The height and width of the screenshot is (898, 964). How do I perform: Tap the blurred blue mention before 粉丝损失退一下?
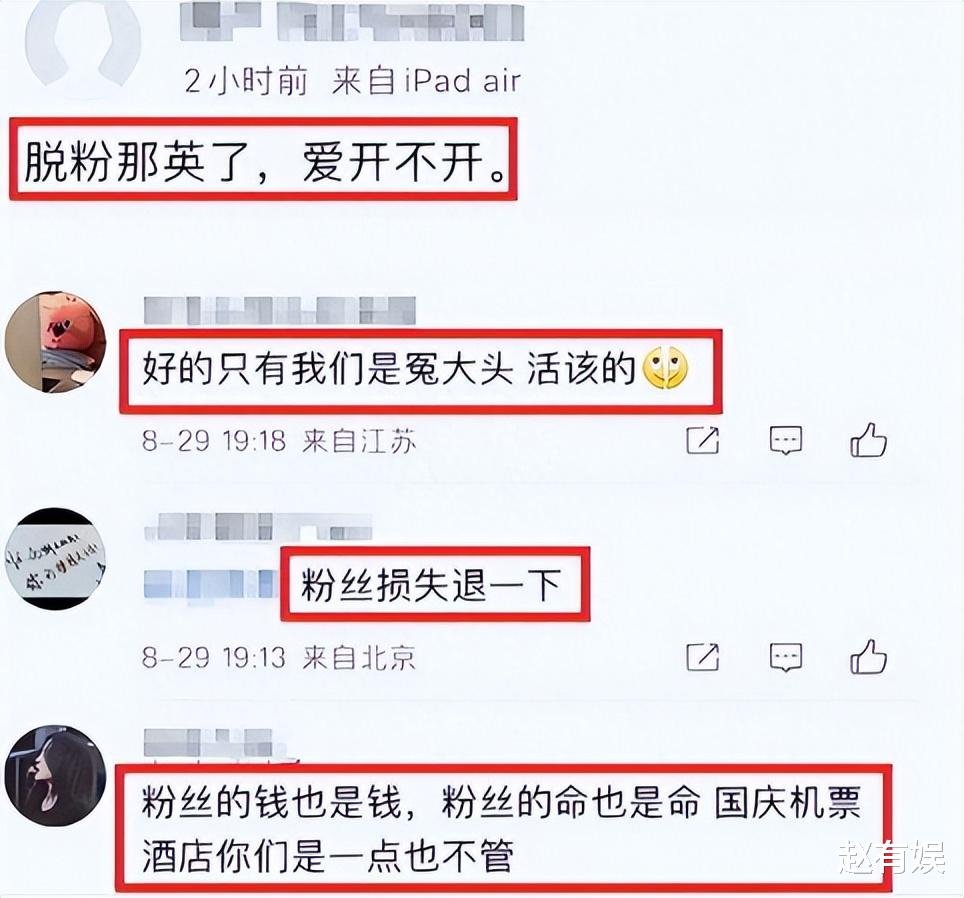pos(211,584)
